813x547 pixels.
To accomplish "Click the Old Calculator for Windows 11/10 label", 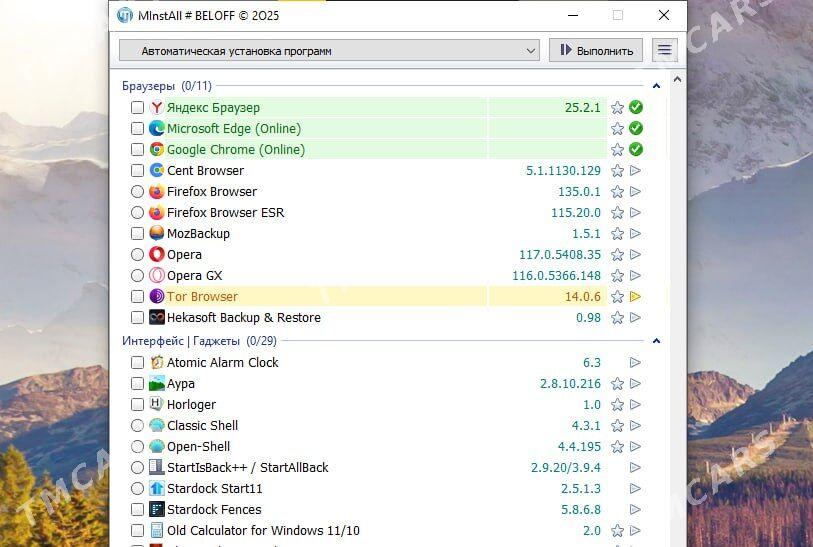I will 263,530.
